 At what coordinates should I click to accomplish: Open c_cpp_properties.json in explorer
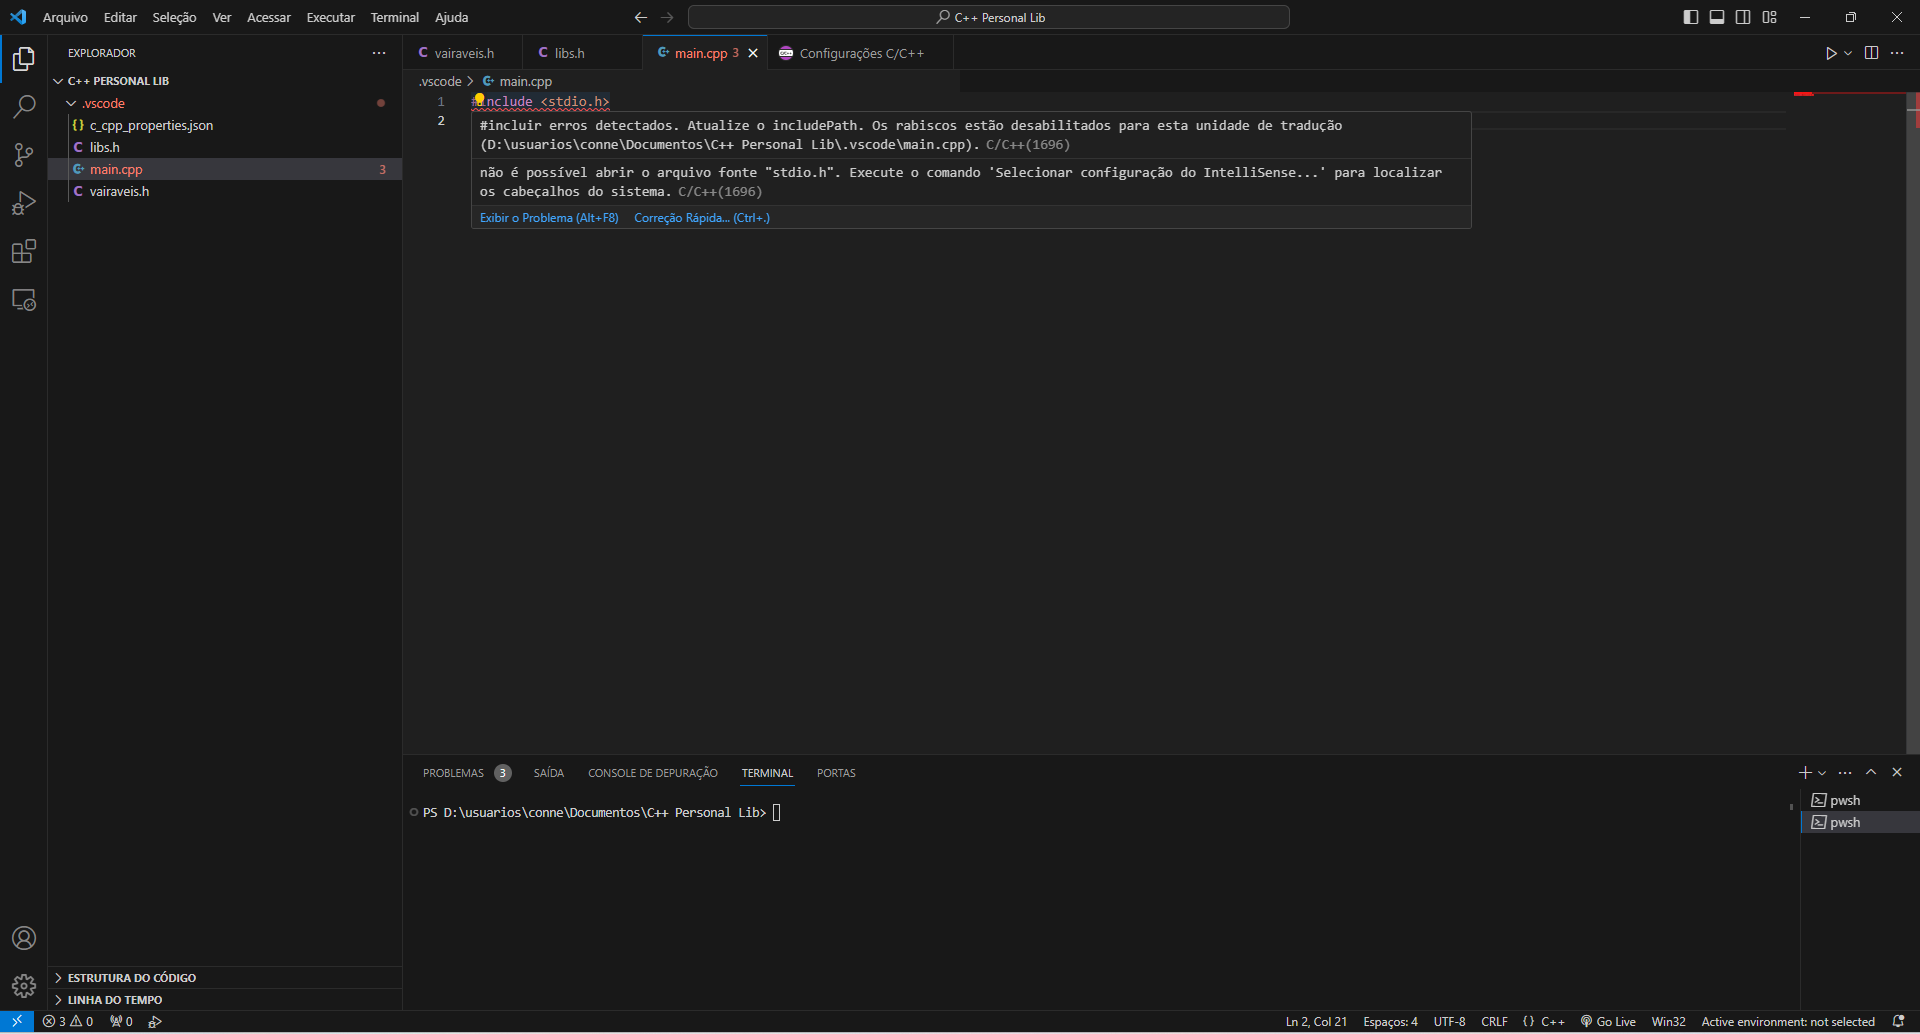[225, 125]
